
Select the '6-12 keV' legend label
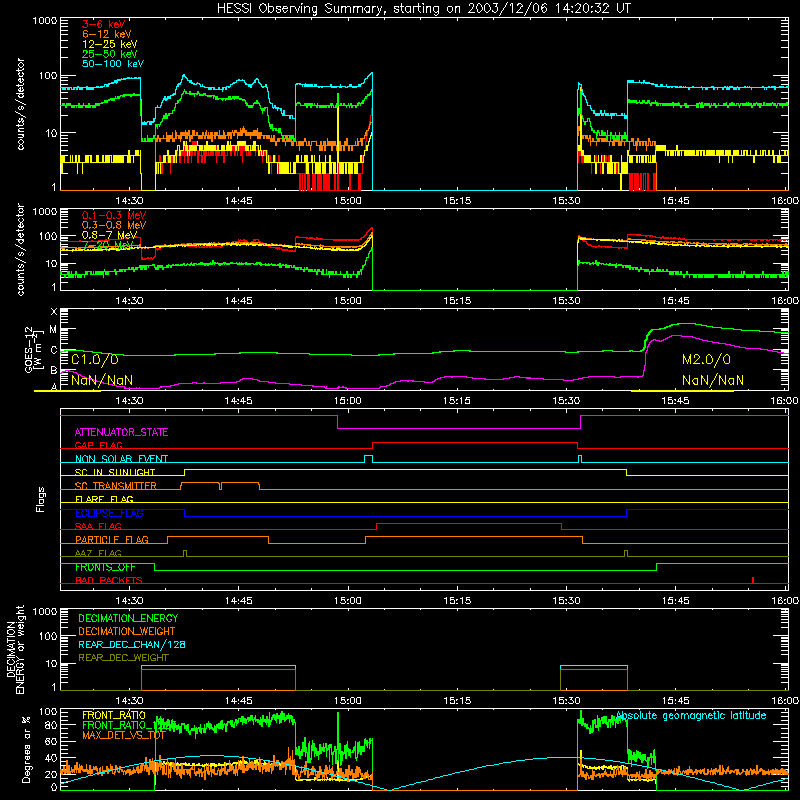(107, 34)
